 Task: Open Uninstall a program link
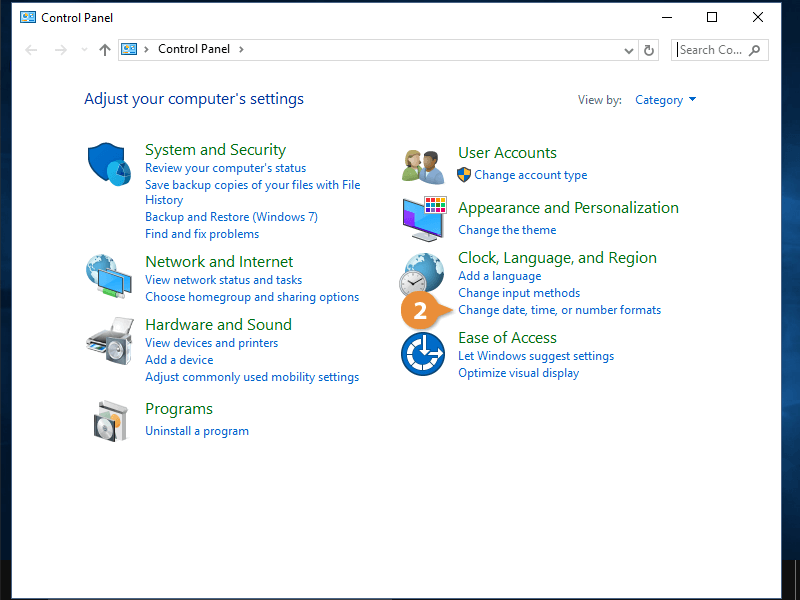click(x=197, y=431)
